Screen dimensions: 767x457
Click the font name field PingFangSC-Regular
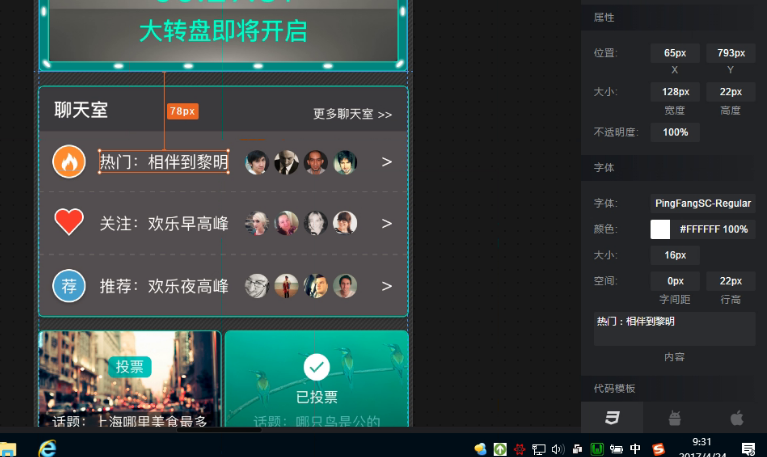point(703,203)
